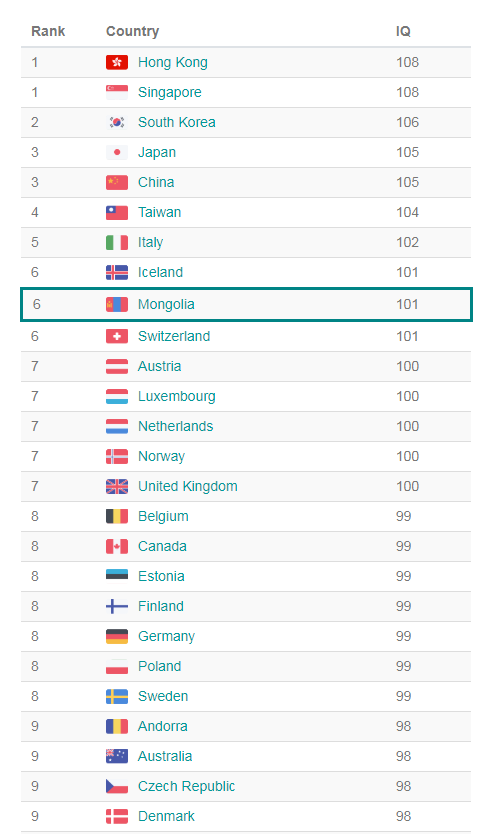Click the Mongolia flag in highlighted row
This screenshot has width=481, height=834.
pyautogui.click(x=117, y=304)
